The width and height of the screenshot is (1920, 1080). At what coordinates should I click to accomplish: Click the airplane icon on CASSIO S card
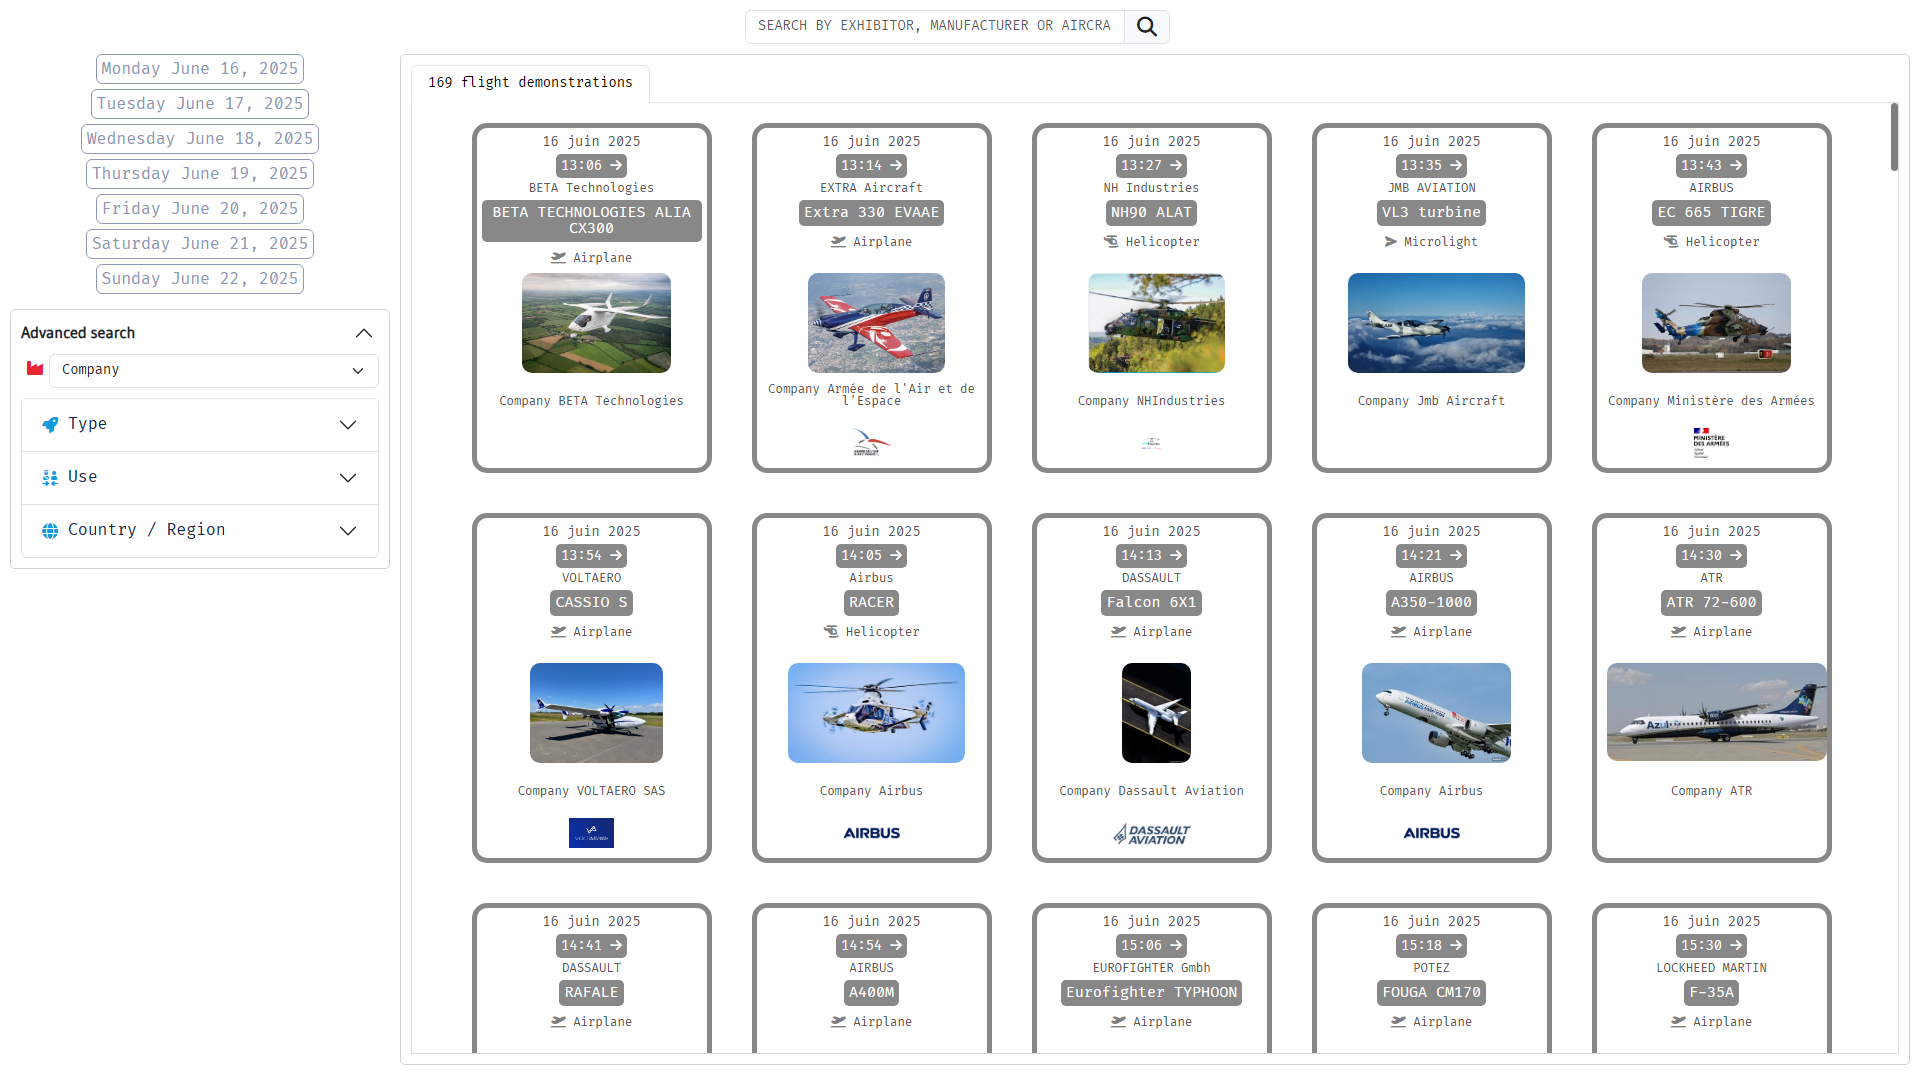[559, 632]
